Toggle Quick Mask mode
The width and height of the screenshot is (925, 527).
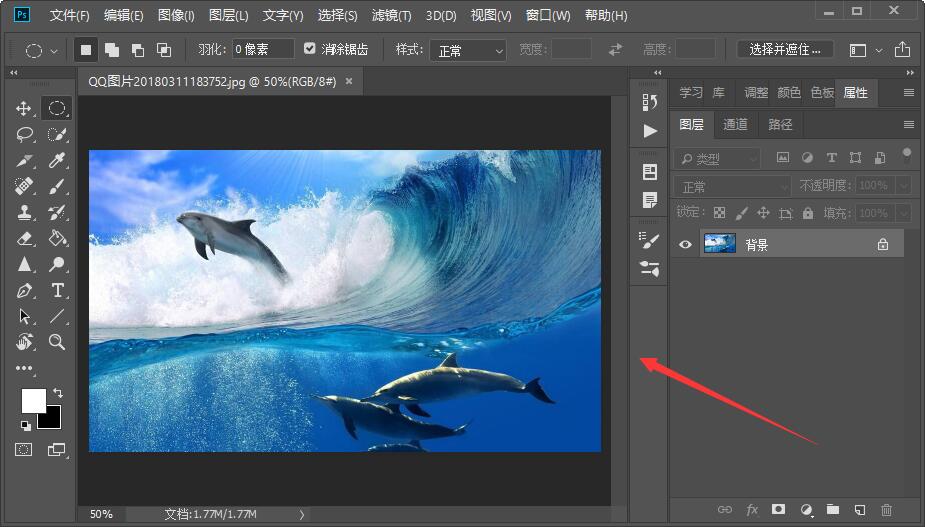point(24,450)
